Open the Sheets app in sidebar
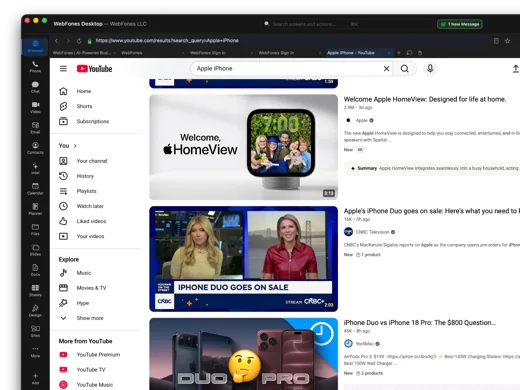 pos(35,290)
